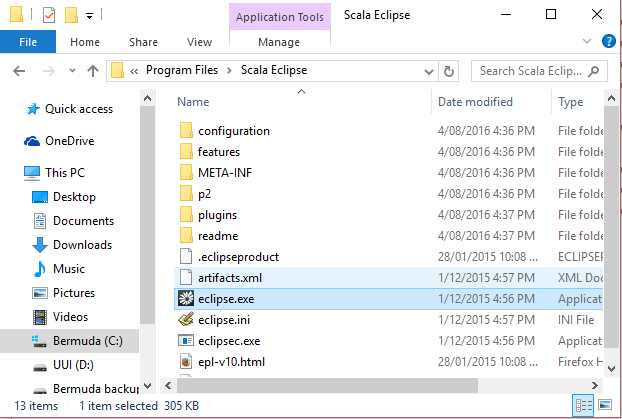622x419 pixels.
Task: Open the Customize Quick Access Toolbar dropdown
Action: click(90, 16)
